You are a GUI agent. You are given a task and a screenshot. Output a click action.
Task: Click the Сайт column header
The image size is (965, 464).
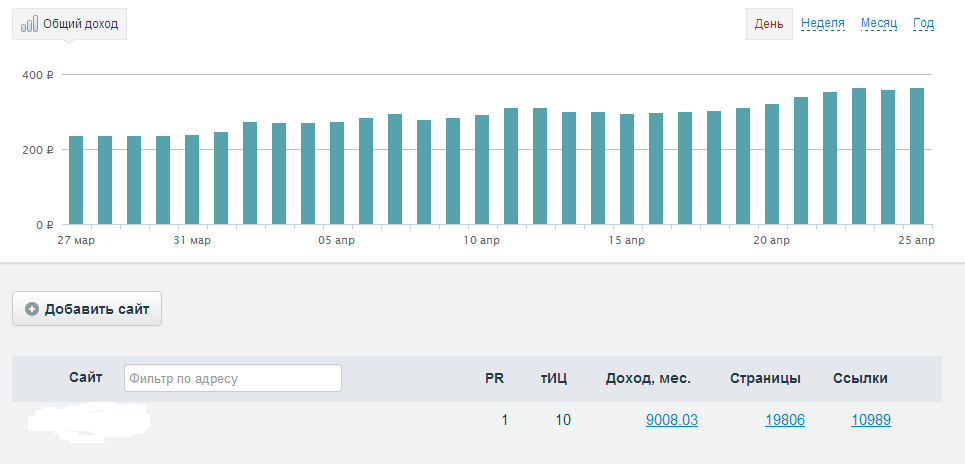click(x=86, y=378)
